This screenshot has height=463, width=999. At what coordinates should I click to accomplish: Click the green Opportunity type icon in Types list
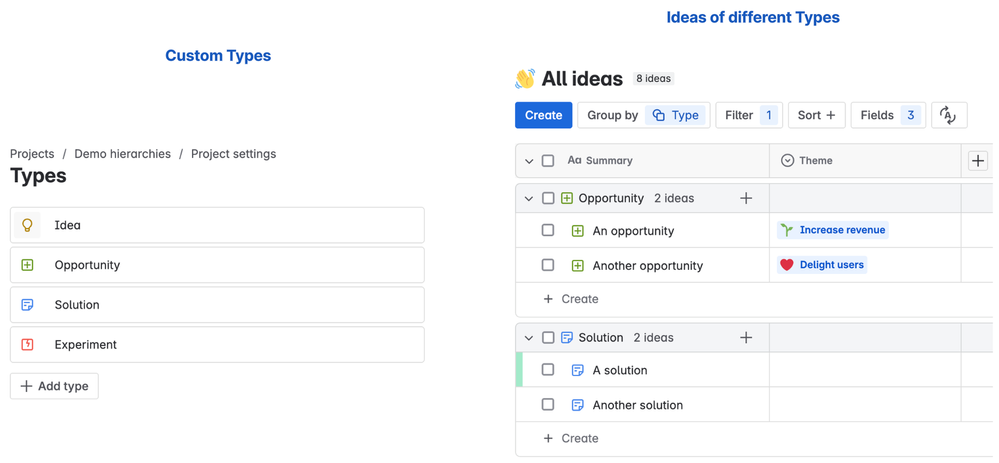[27, 265]
